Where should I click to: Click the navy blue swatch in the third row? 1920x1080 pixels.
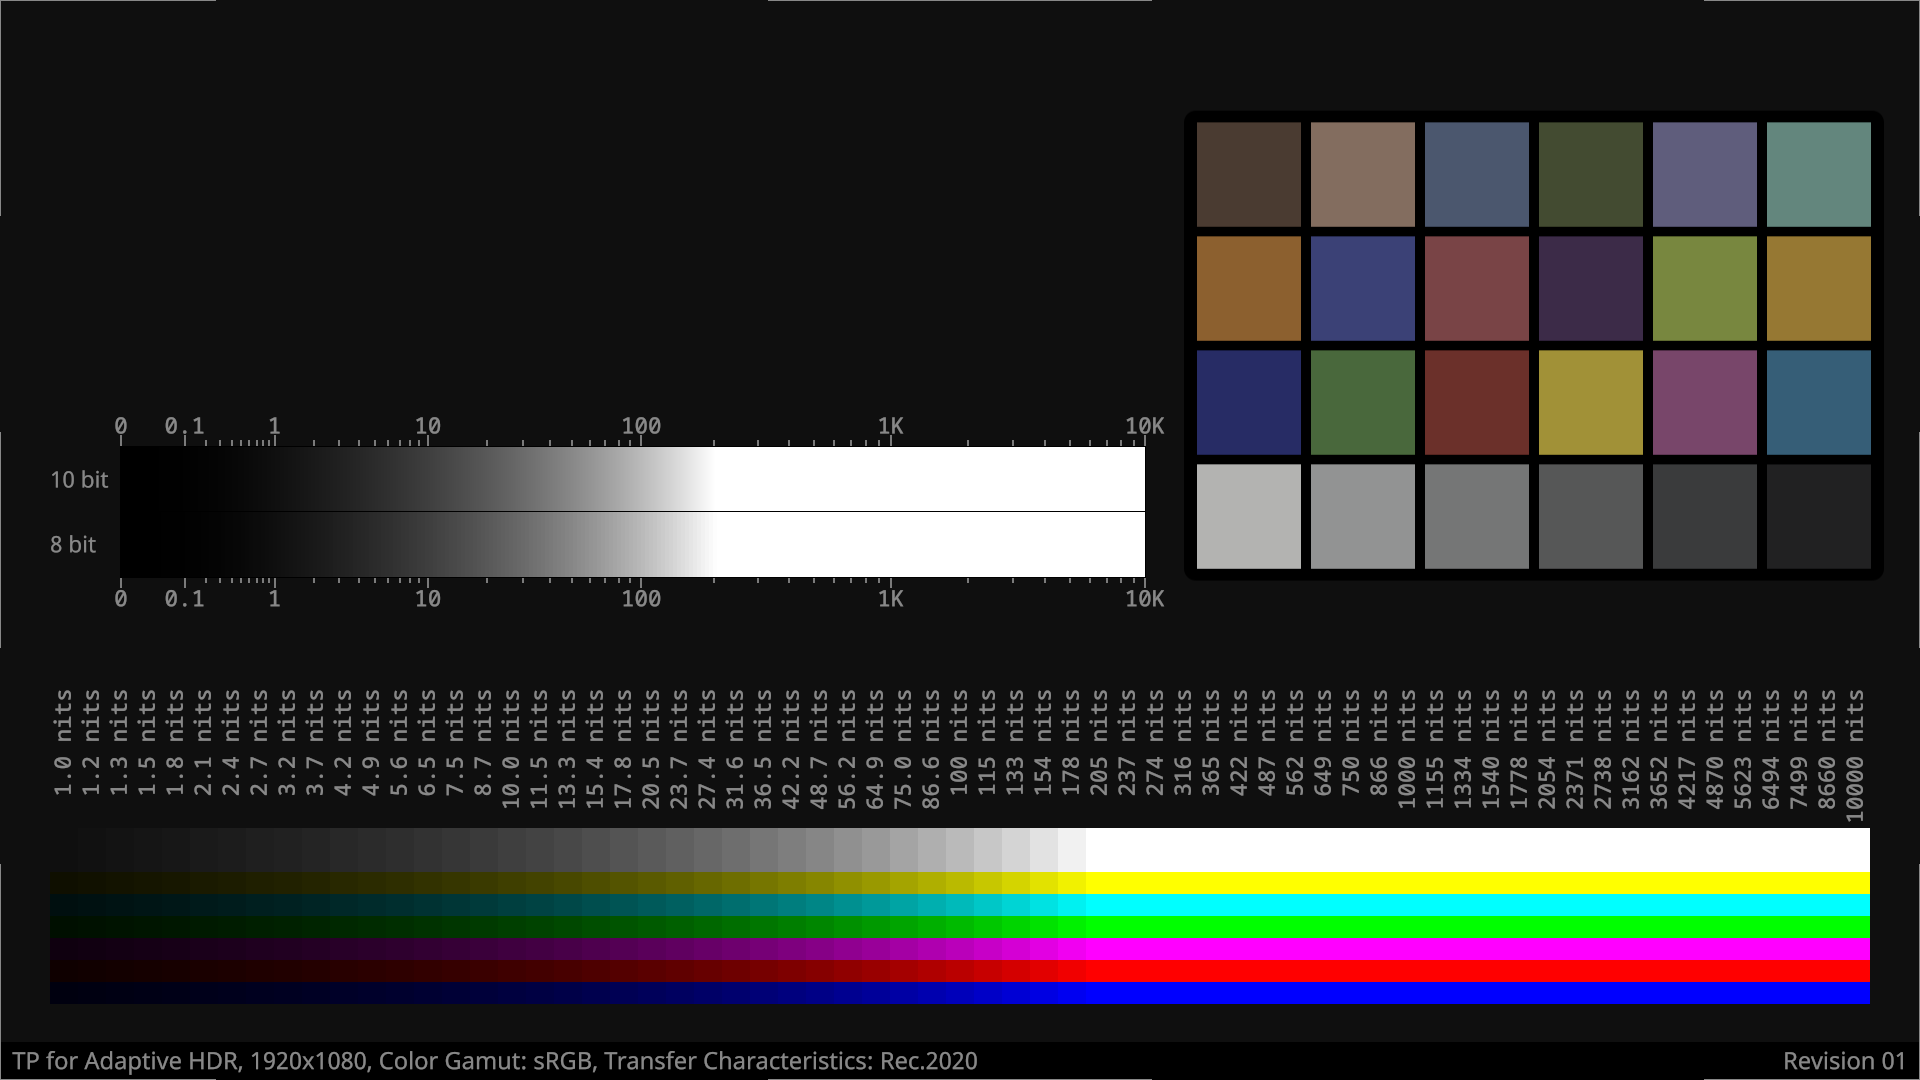[1248, 402]
